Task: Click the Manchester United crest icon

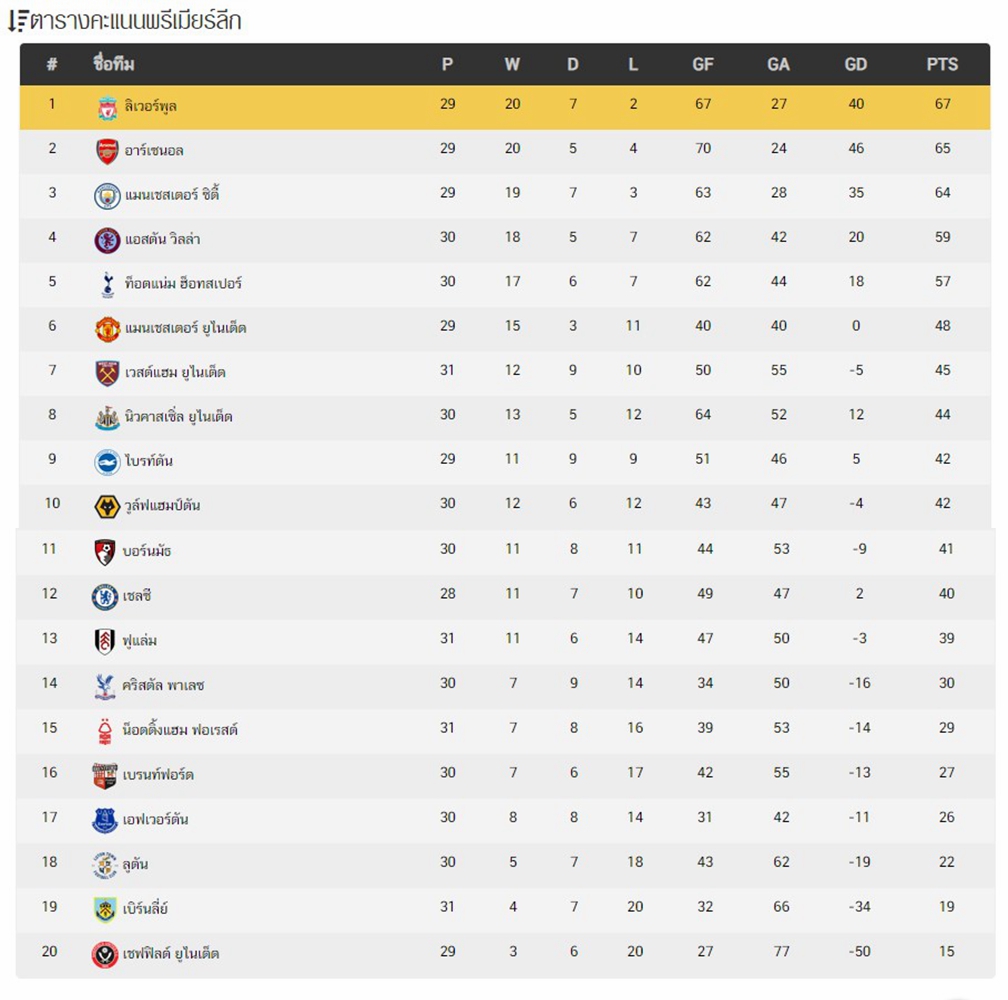Action: (x=107, y=329)
